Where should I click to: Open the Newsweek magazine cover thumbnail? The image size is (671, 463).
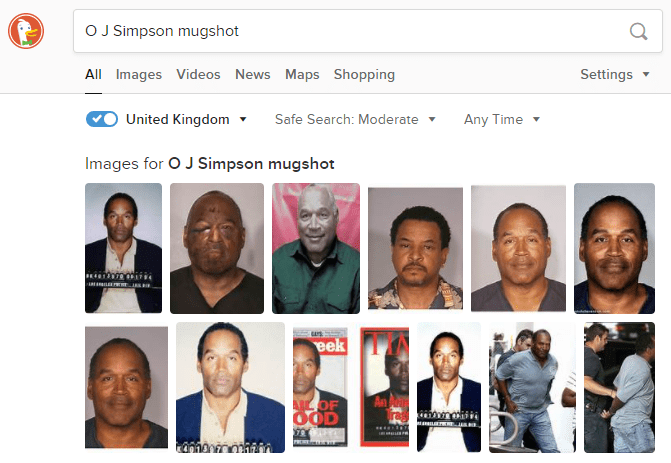pos(321,387)
